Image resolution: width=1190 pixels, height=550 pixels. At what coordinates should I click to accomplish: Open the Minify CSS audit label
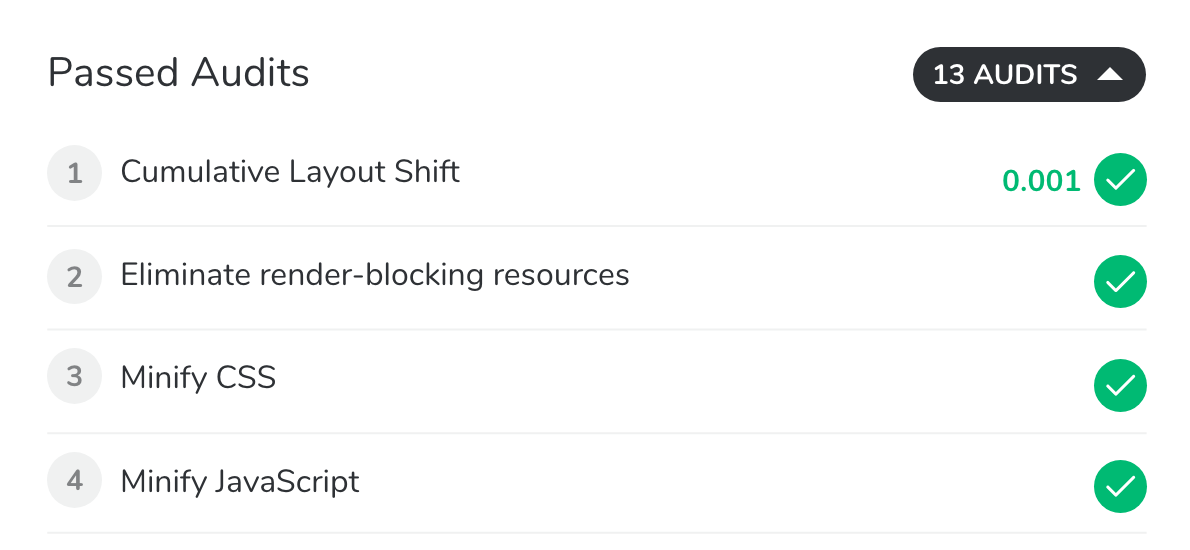click(198, 377)
